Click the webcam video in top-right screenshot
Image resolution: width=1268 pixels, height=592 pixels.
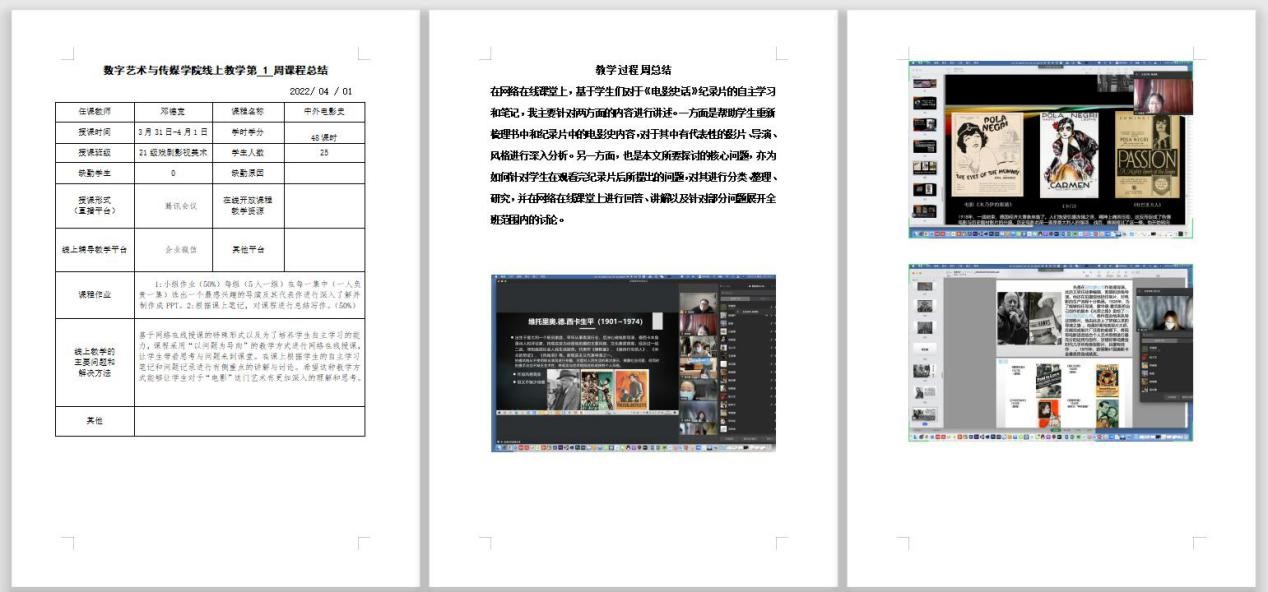(1162, 96)
